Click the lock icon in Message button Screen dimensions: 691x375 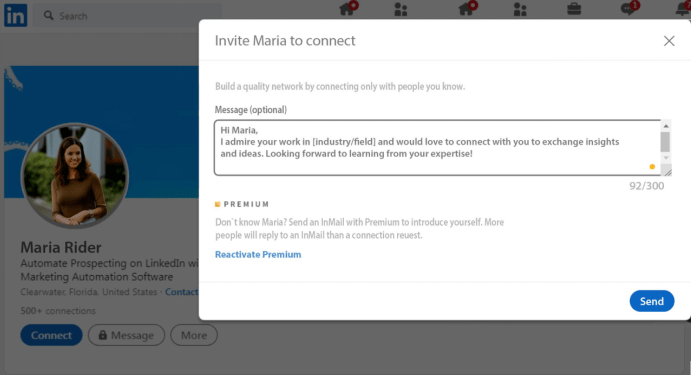103,335
